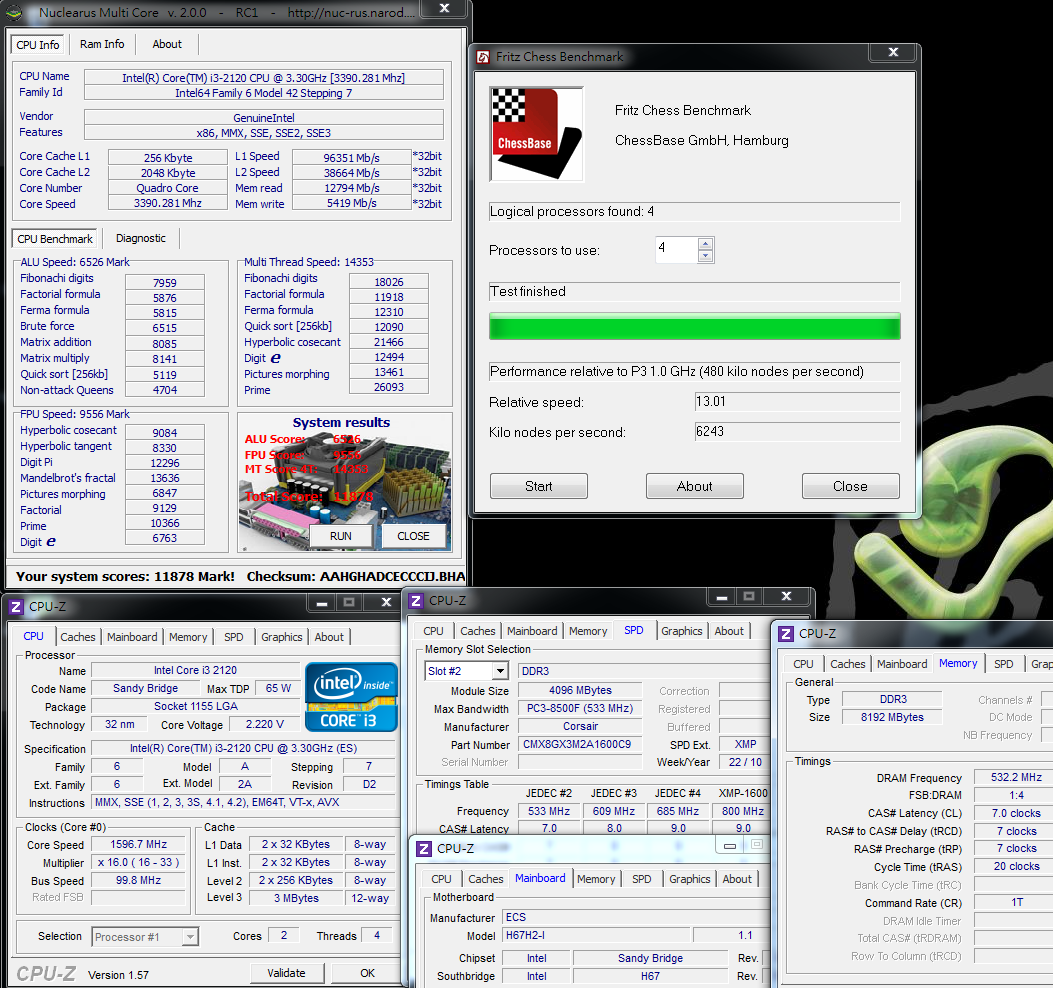Screen dimensions: 1053x988
Task: Click the Multiplier value x 16.0
Action: point(138,862)
